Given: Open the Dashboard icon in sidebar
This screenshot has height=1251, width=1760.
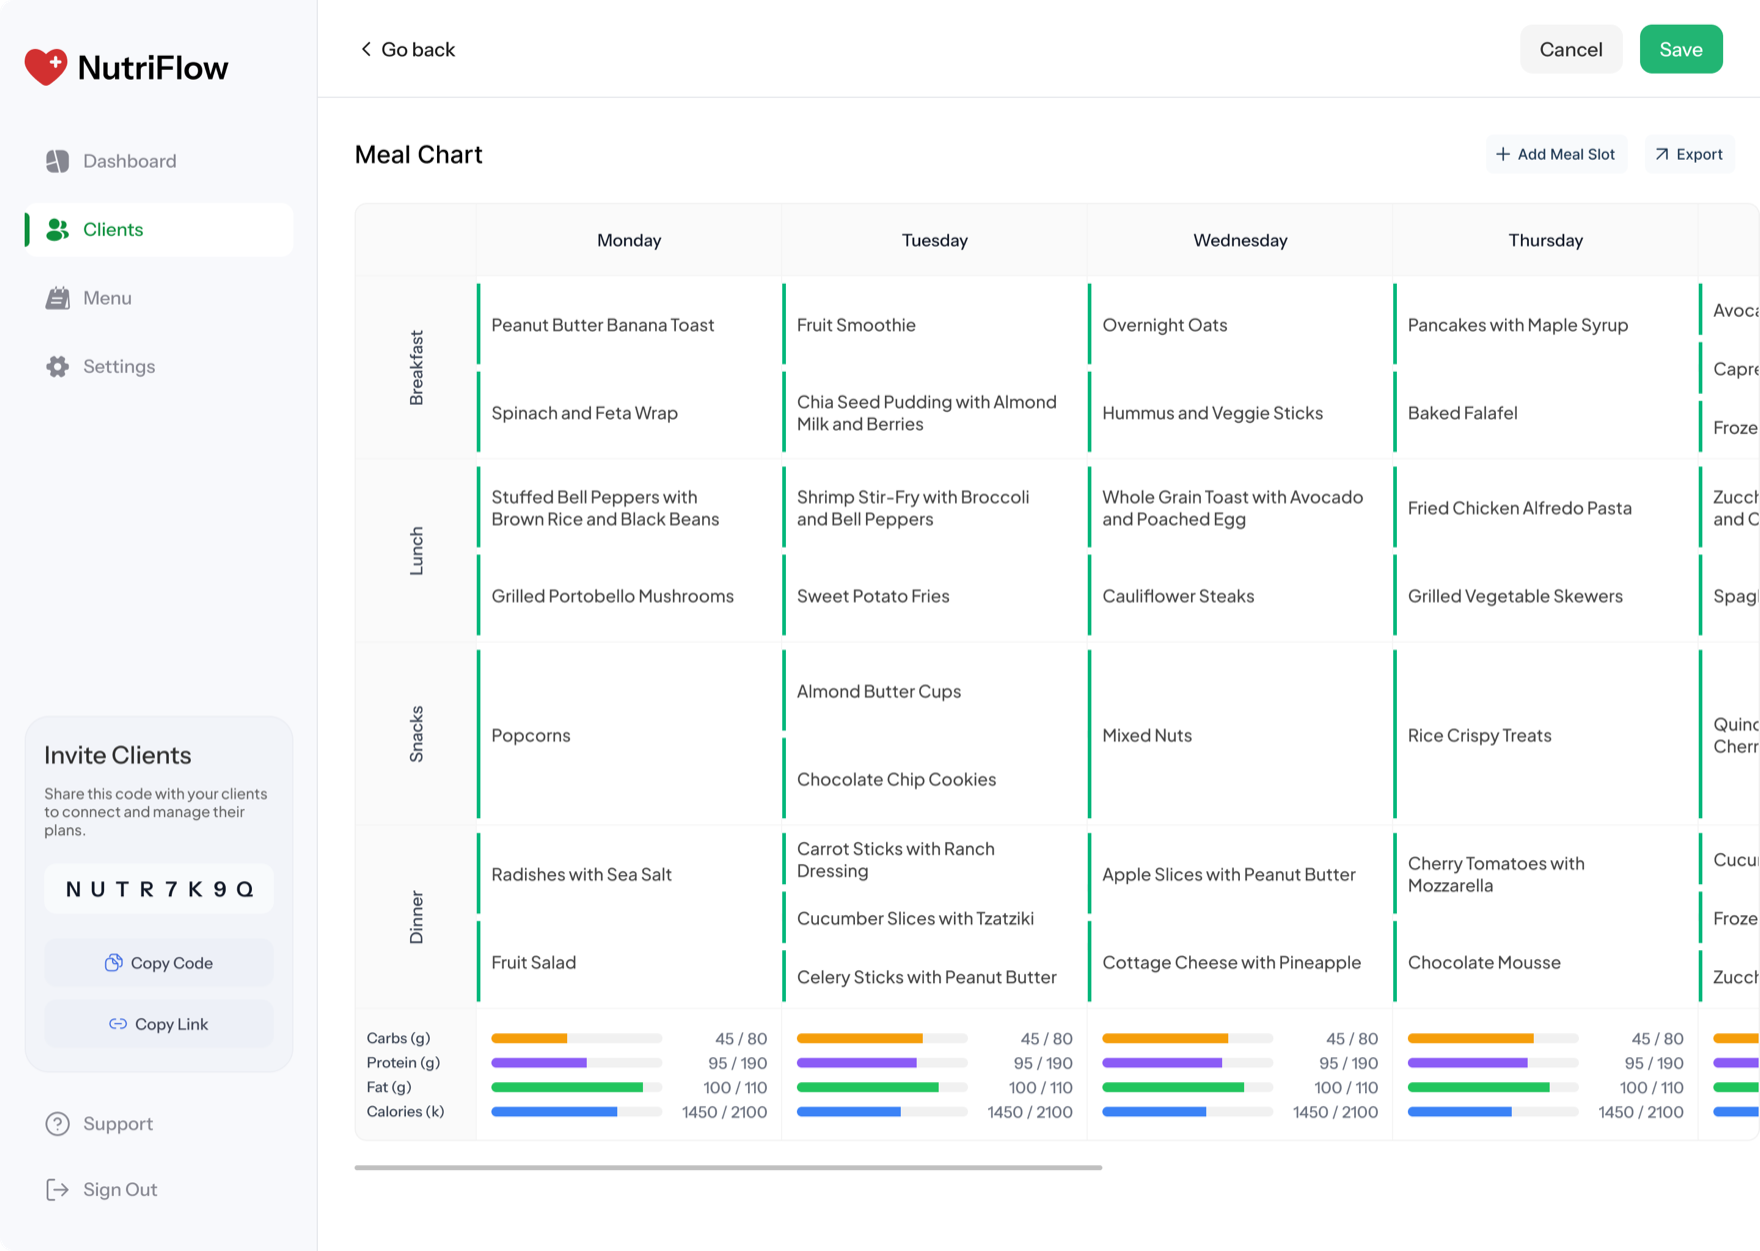Looking at the screenshot, I should pyautogui.click(x=57, y=161).
